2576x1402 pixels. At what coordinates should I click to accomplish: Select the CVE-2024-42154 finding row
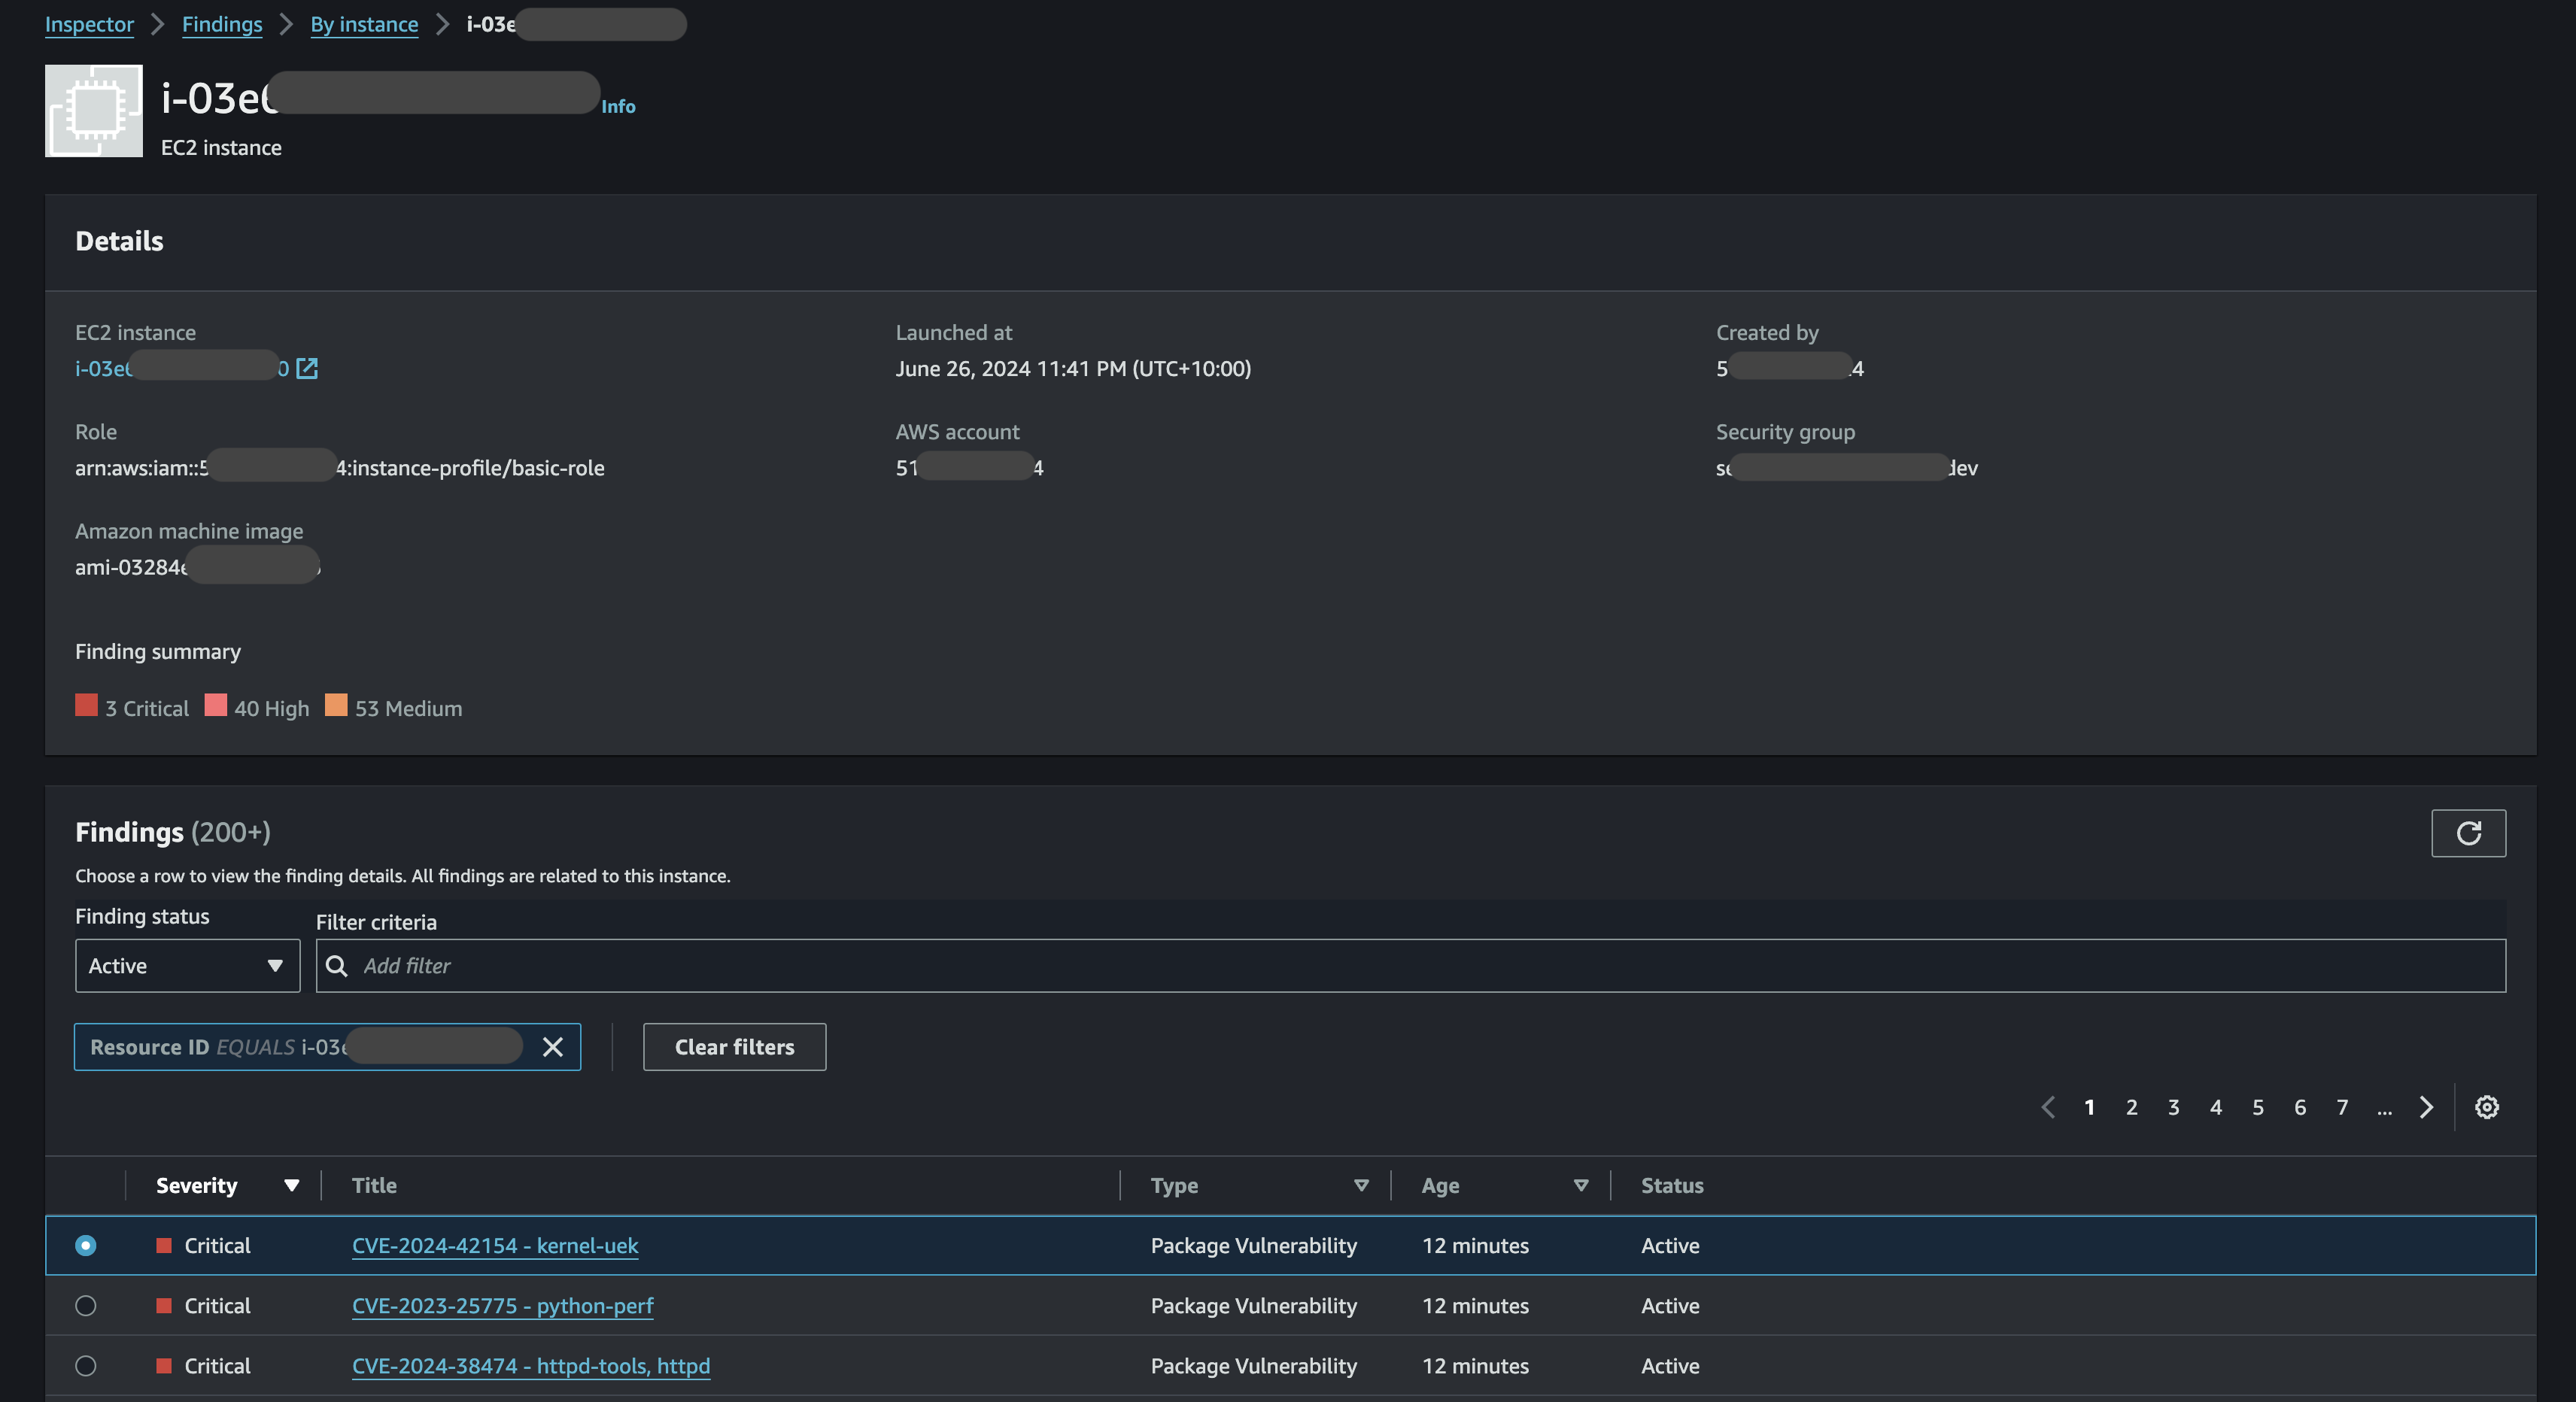(86, 1246)
